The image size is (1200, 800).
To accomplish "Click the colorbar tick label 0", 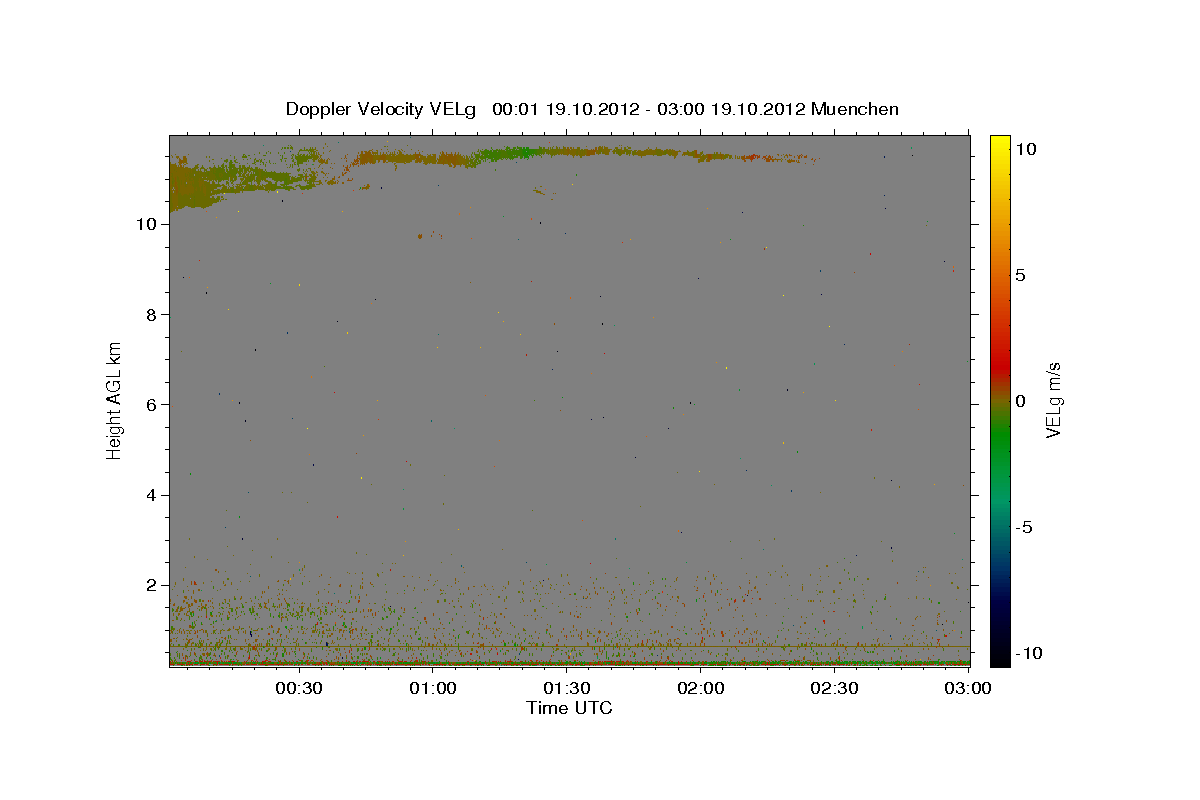I will (1020, 401).
